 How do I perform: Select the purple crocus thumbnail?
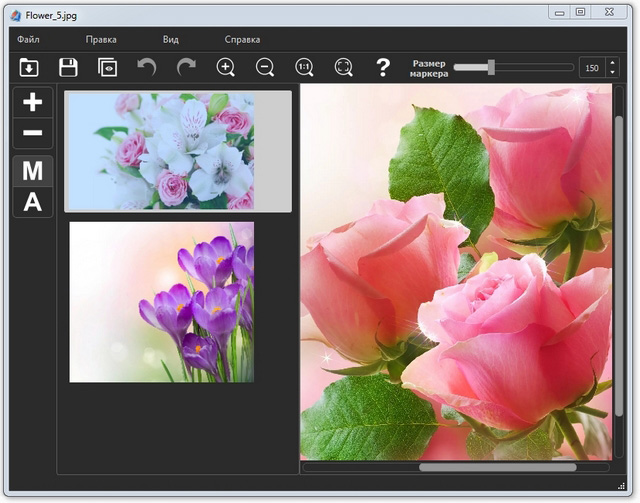(161, 302)
